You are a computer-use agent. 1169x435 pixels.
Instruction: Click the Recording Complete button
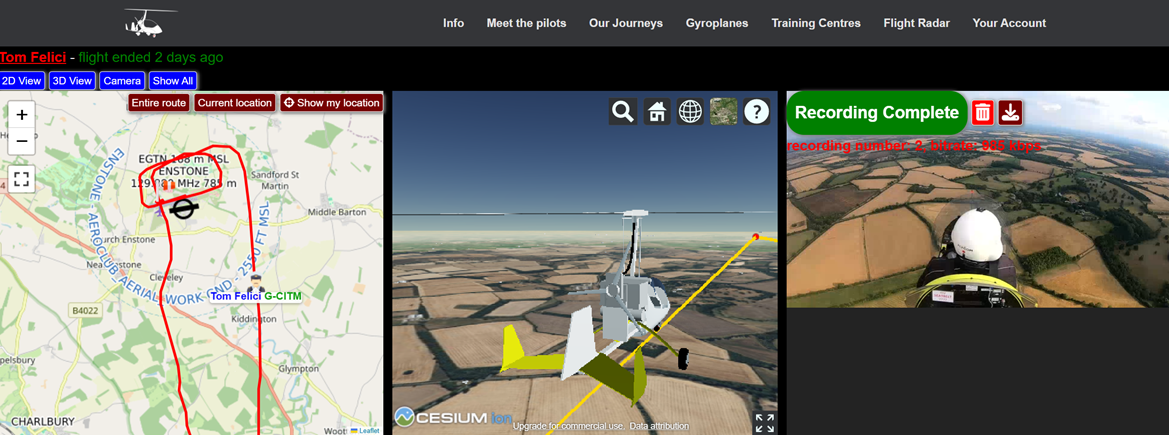coord(877,113)
